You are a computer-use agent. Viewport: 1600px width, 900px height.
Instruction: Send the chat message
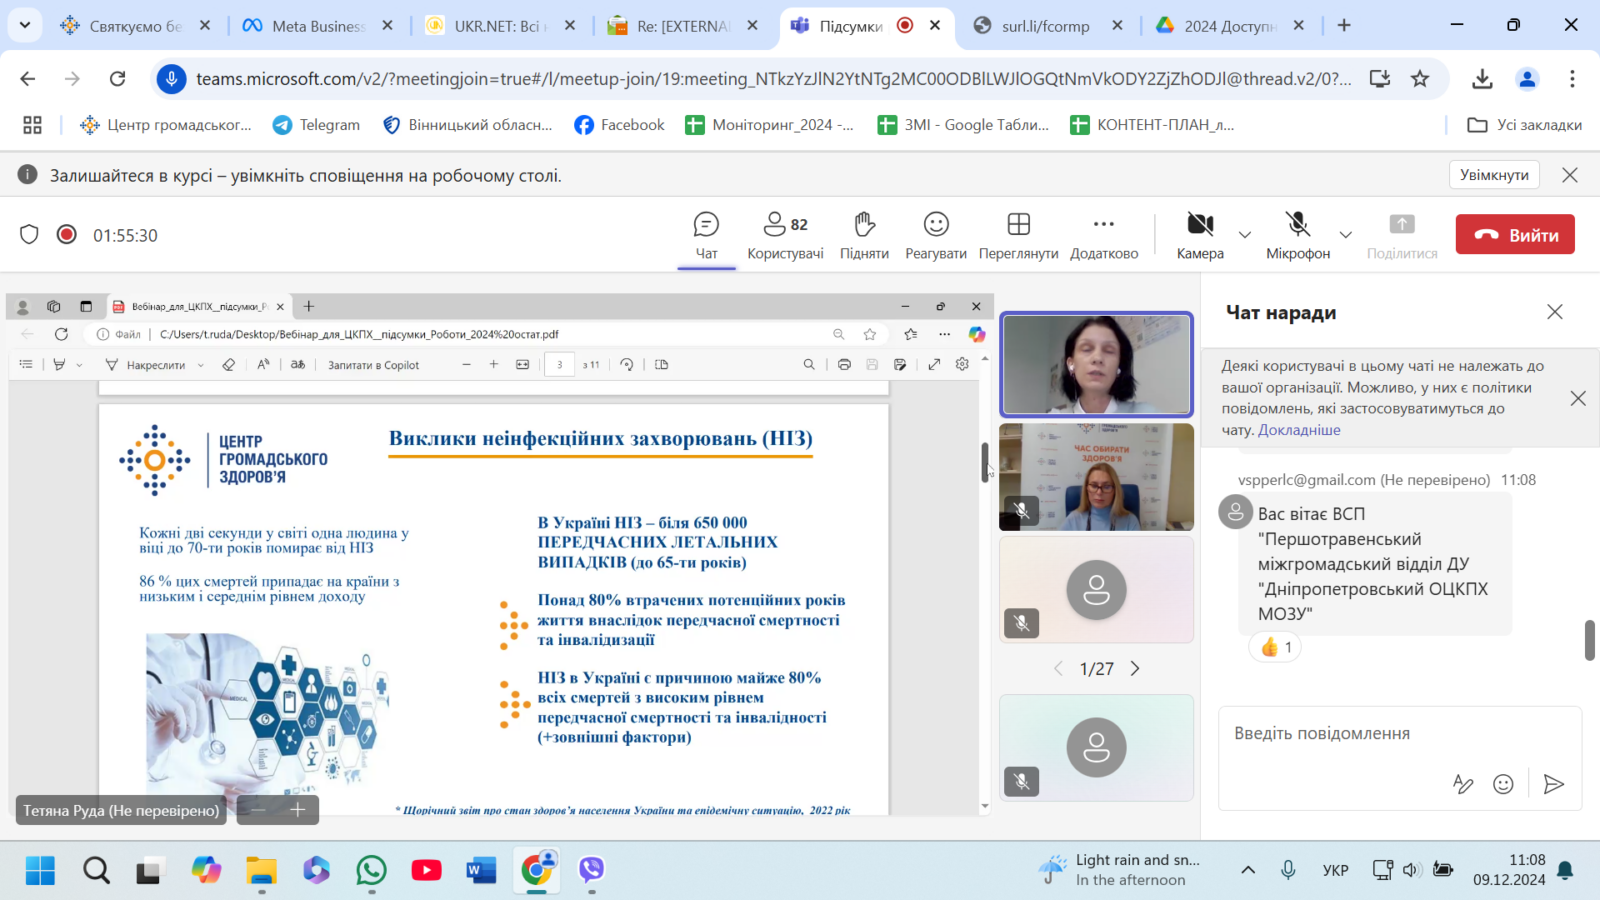(x=1553, y=784)
